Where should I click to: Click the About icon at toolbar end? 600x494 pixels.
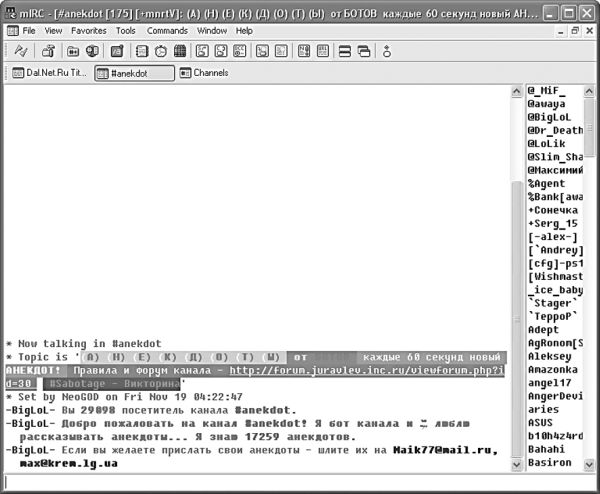coord(387,51)
